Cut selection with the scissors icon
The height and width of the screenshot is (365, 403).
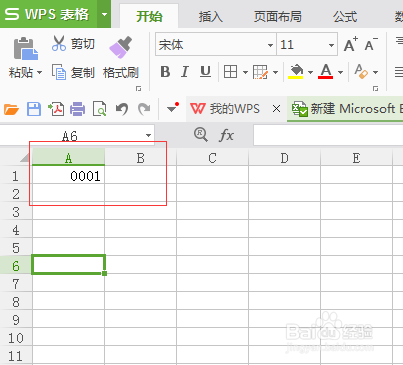pyautogui.click(x=59, y=44)
